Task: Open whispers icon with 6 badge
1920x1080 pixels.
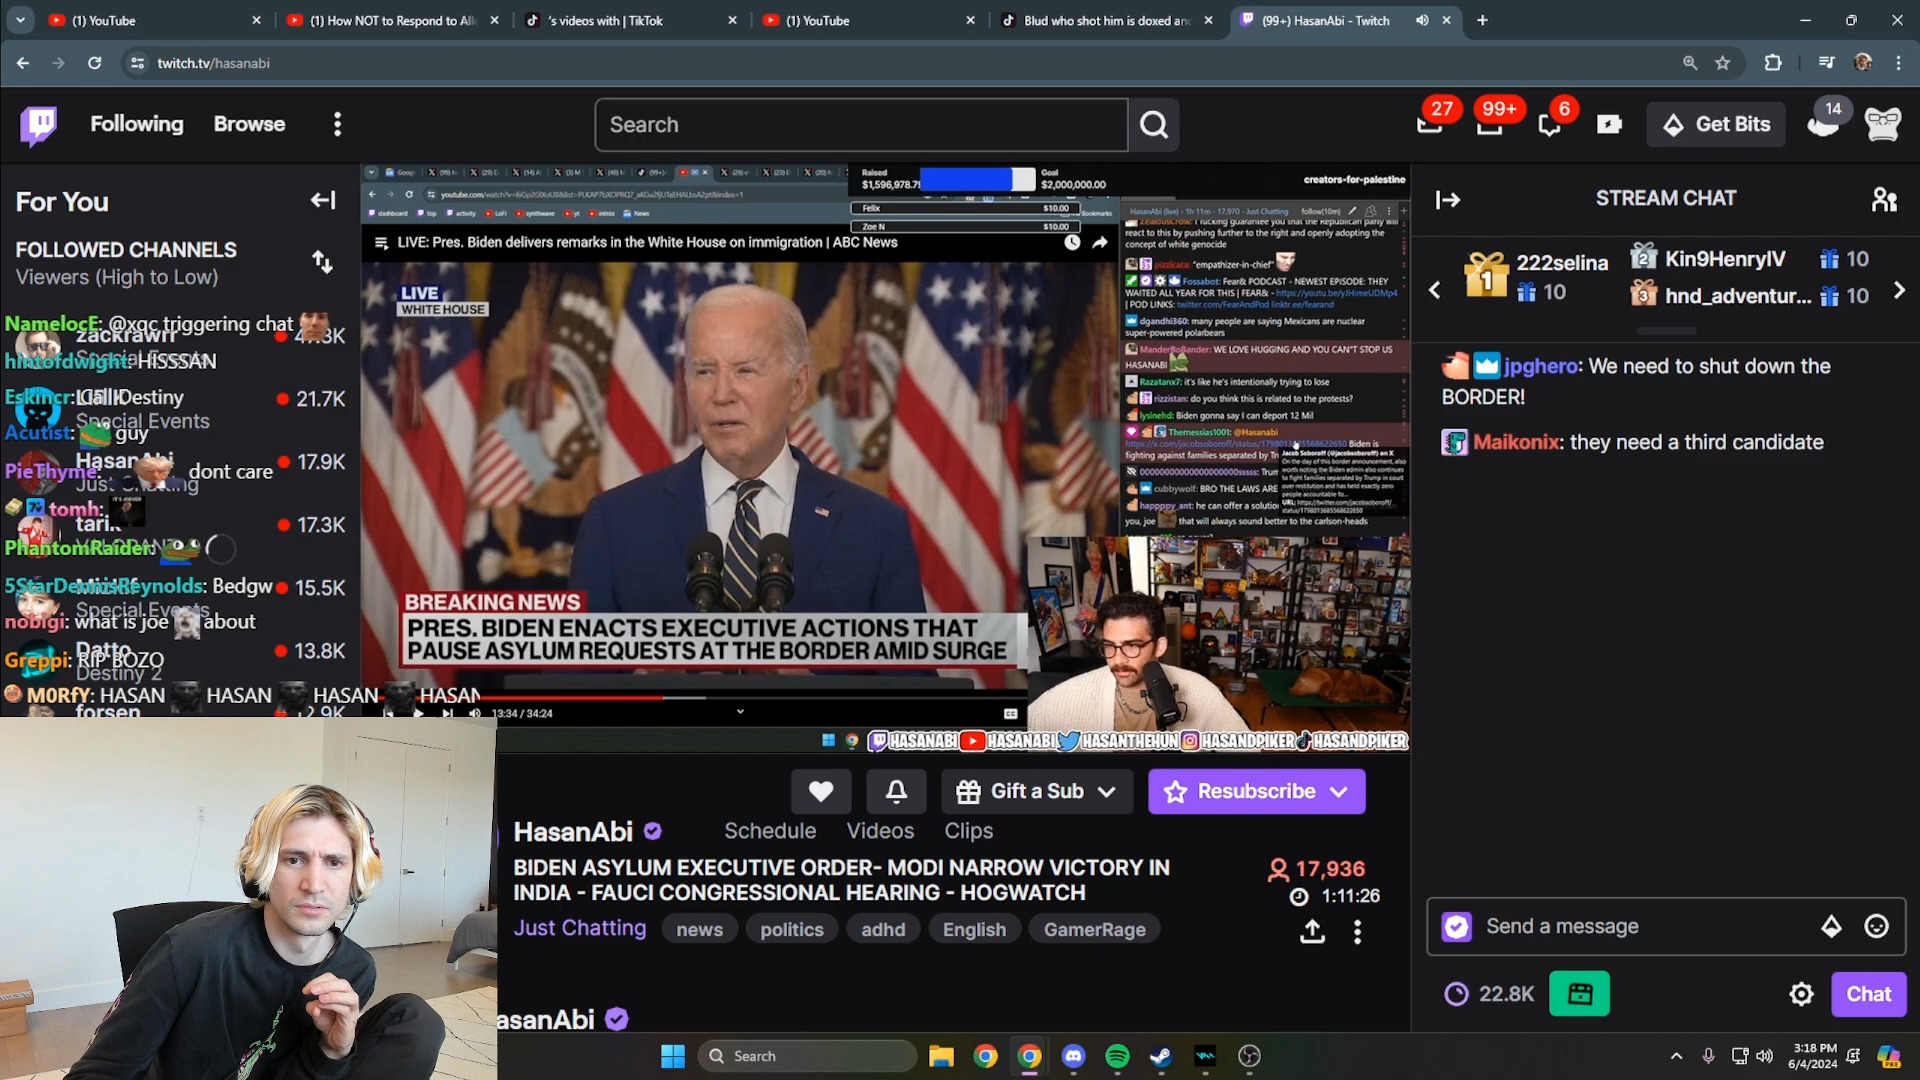Action: pos(1550,124)
